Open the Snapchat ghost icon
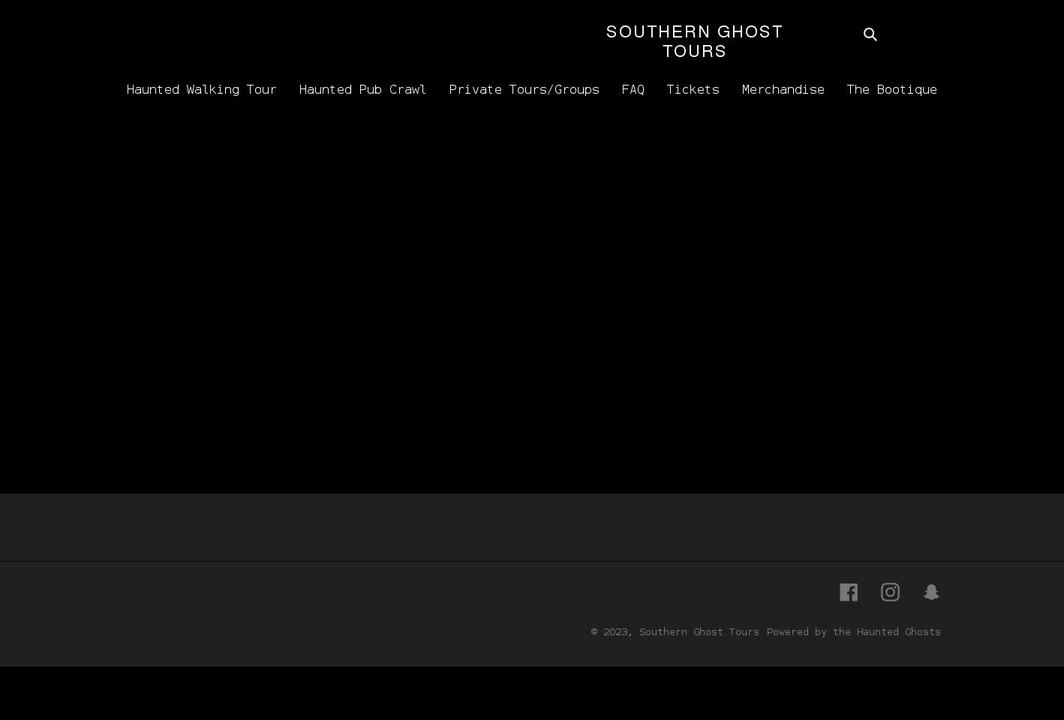 pyautogui.click(x=931, y=592)
